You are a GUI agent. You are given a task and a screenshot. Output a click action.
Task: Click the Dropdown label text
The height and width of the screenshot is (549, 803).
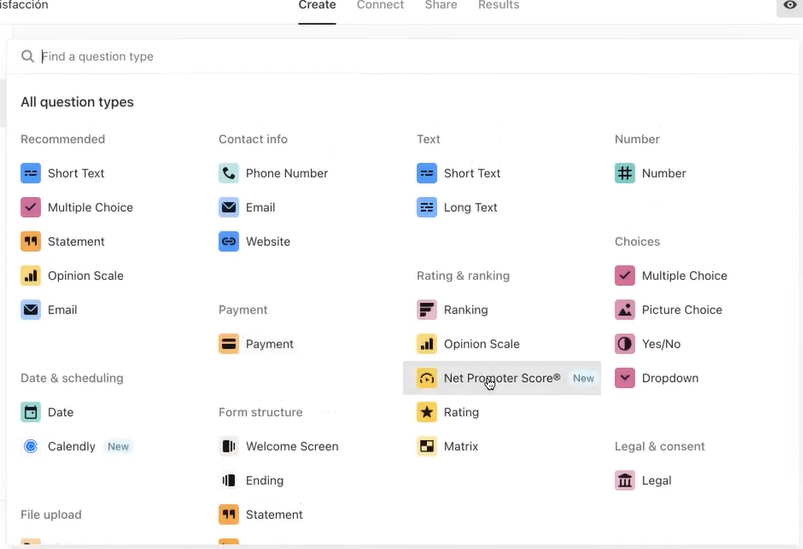[x=670, y=378]
